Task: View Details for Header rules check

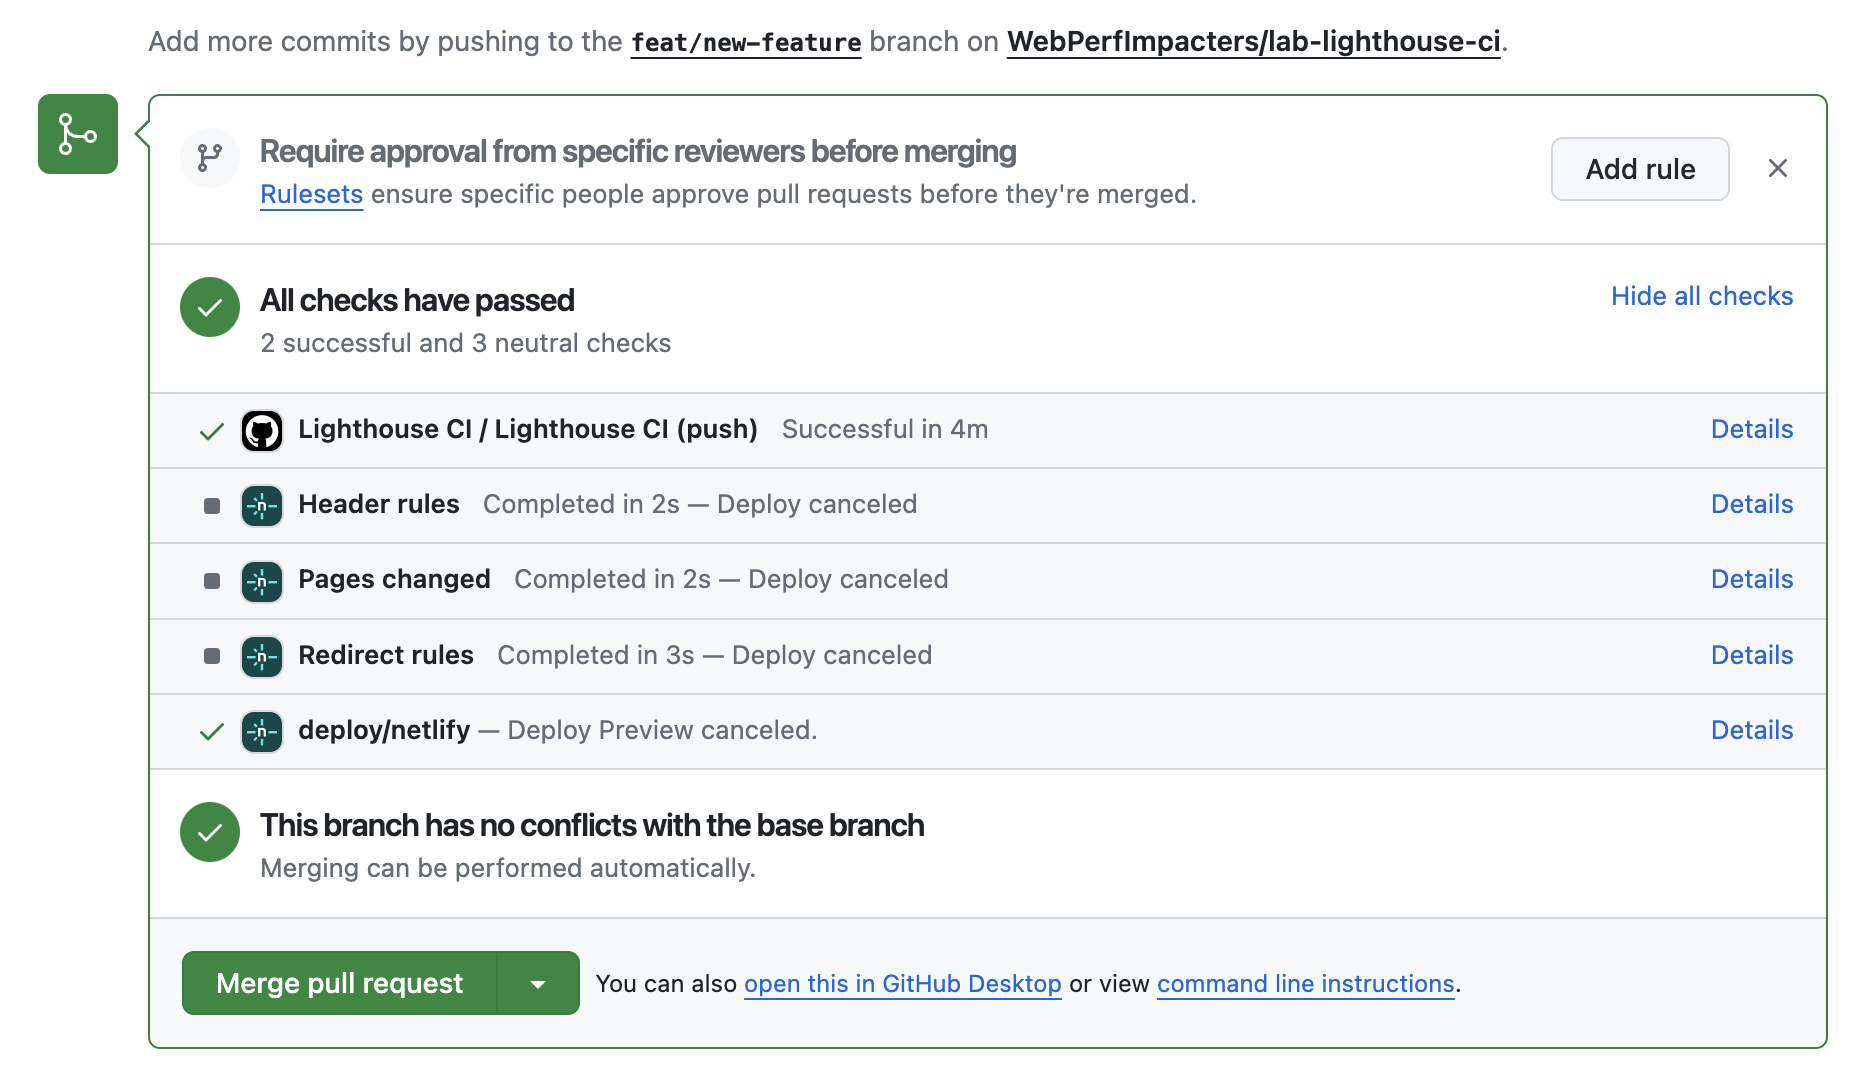Action: 1751,504
